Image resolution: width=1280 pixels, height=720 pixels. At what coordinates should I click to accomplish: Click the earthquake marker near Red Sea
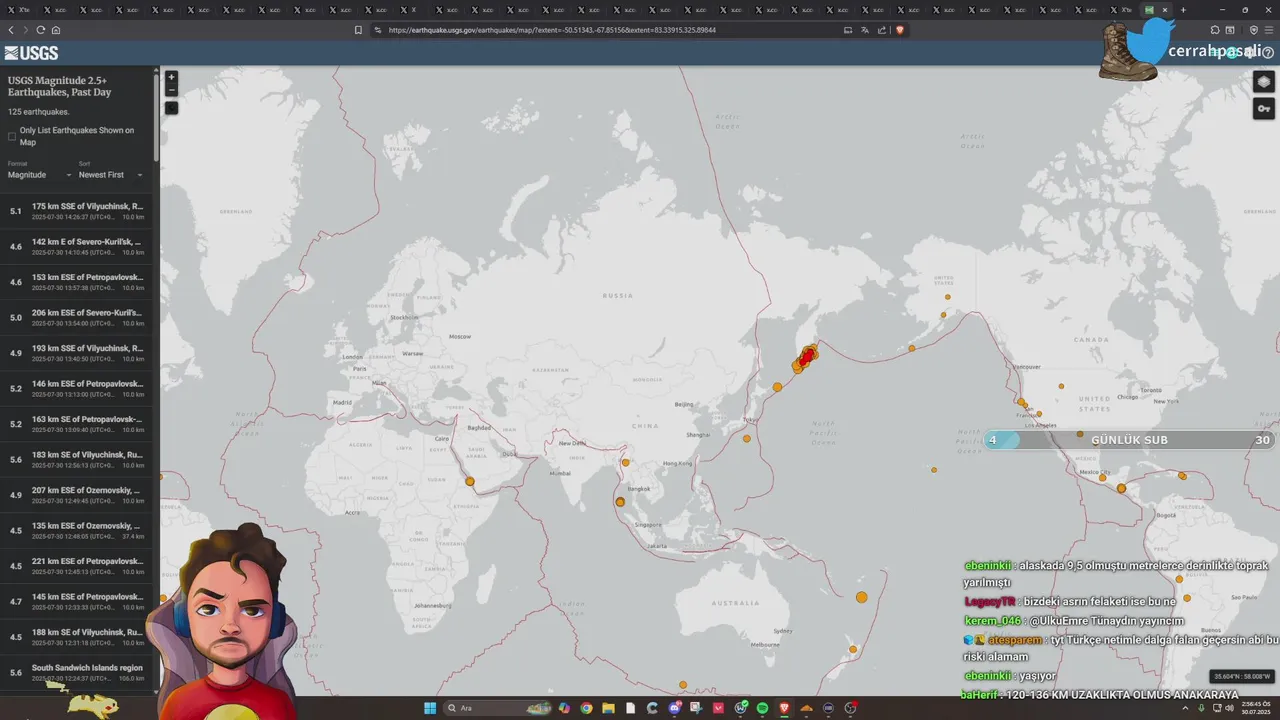470,482
